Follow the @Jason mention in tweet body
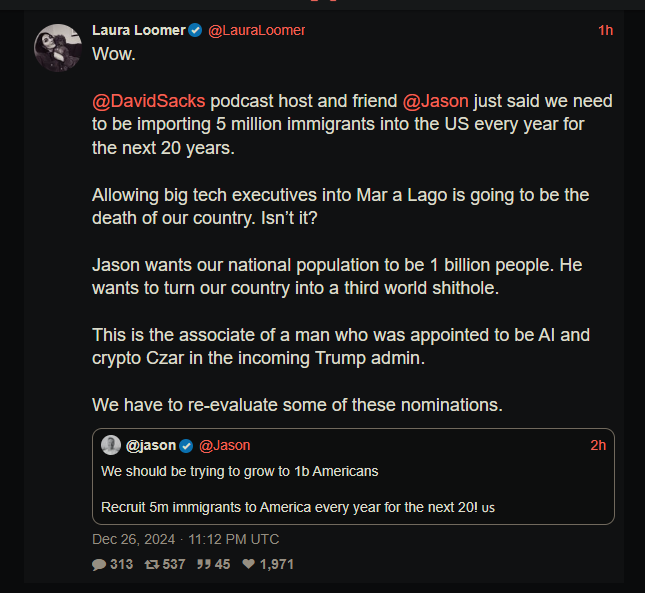Screen dimensions: 645x593 435,101
